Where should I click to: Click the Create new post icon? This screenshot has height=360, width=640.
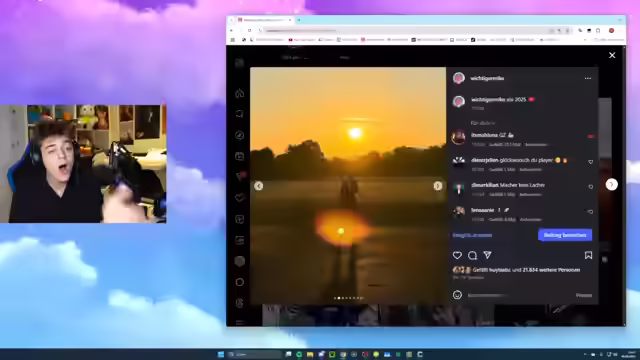point(240,219)
